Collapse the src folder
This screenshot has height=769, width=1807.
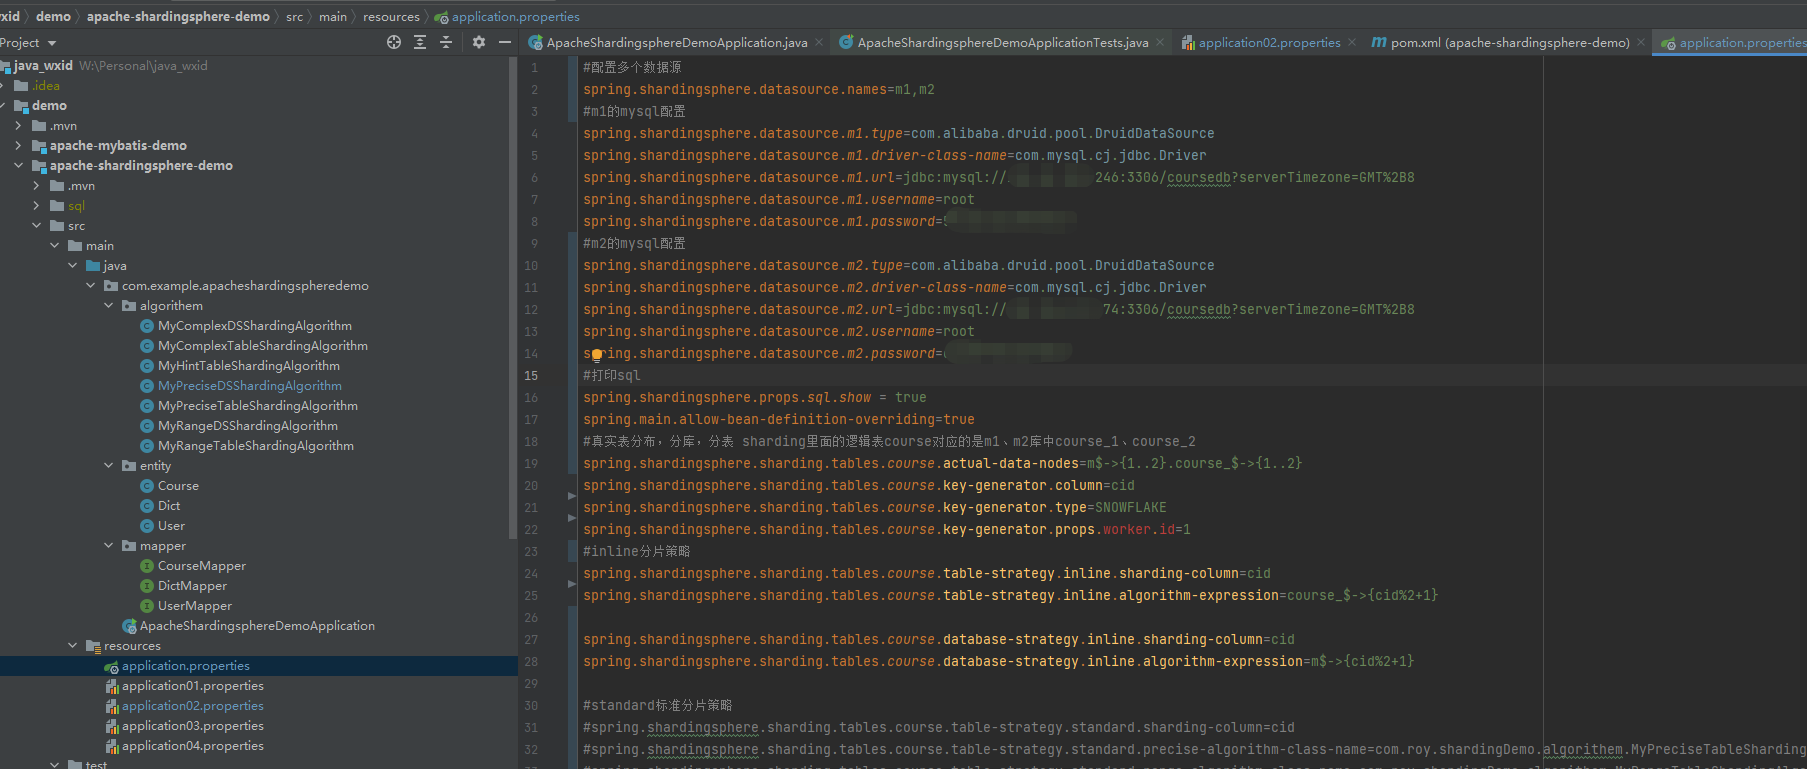[x=36, y=226]
